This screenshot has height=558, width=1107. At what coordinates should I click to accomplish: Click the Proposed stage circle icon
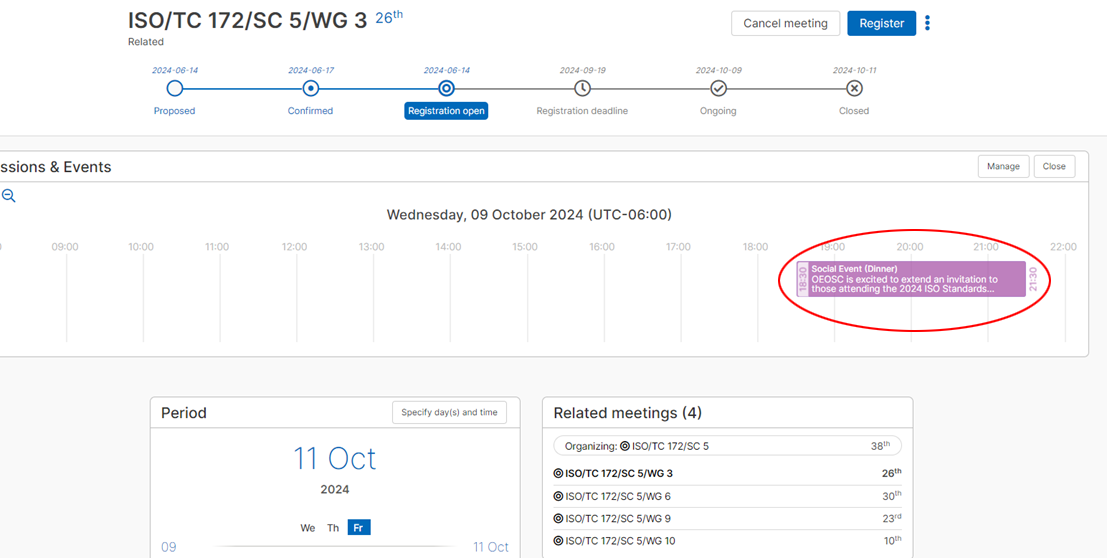click(x=175, y=88)
